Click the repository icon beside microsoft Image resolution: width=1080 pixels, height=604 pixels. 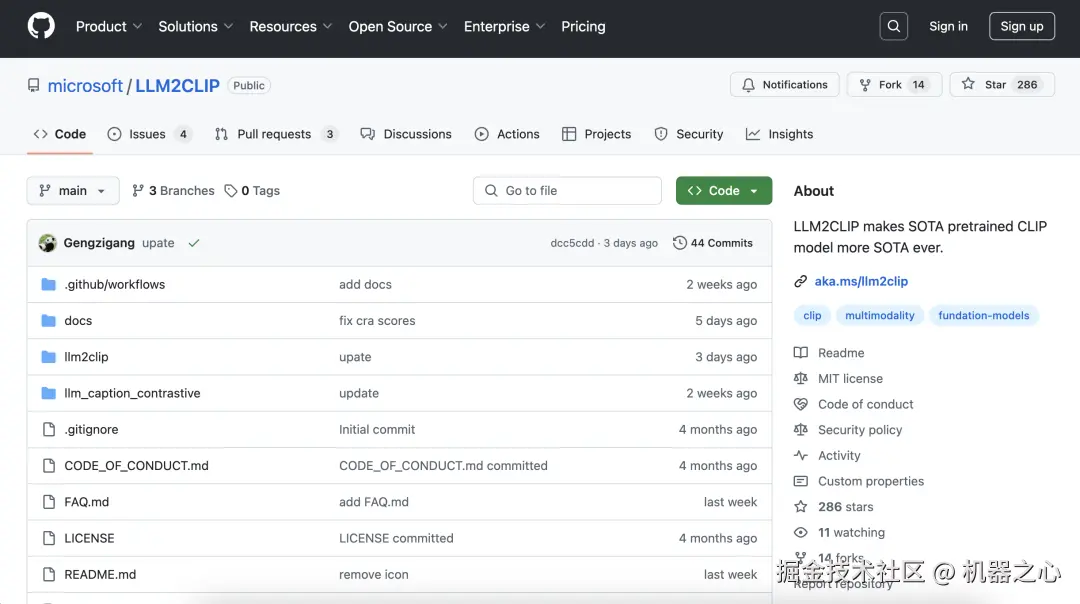click(x=34, y=85)
